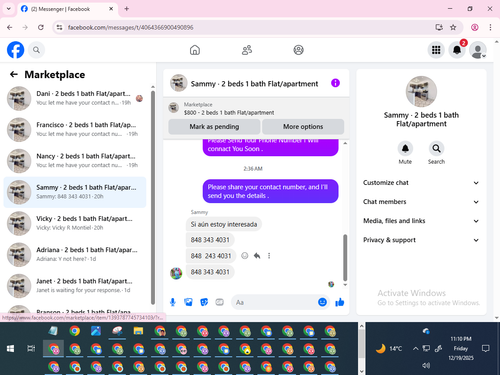The width and height of the screenshot is (500, 375).
Task: Open more options for 848 243 4031 message
Action: point(269,256)
